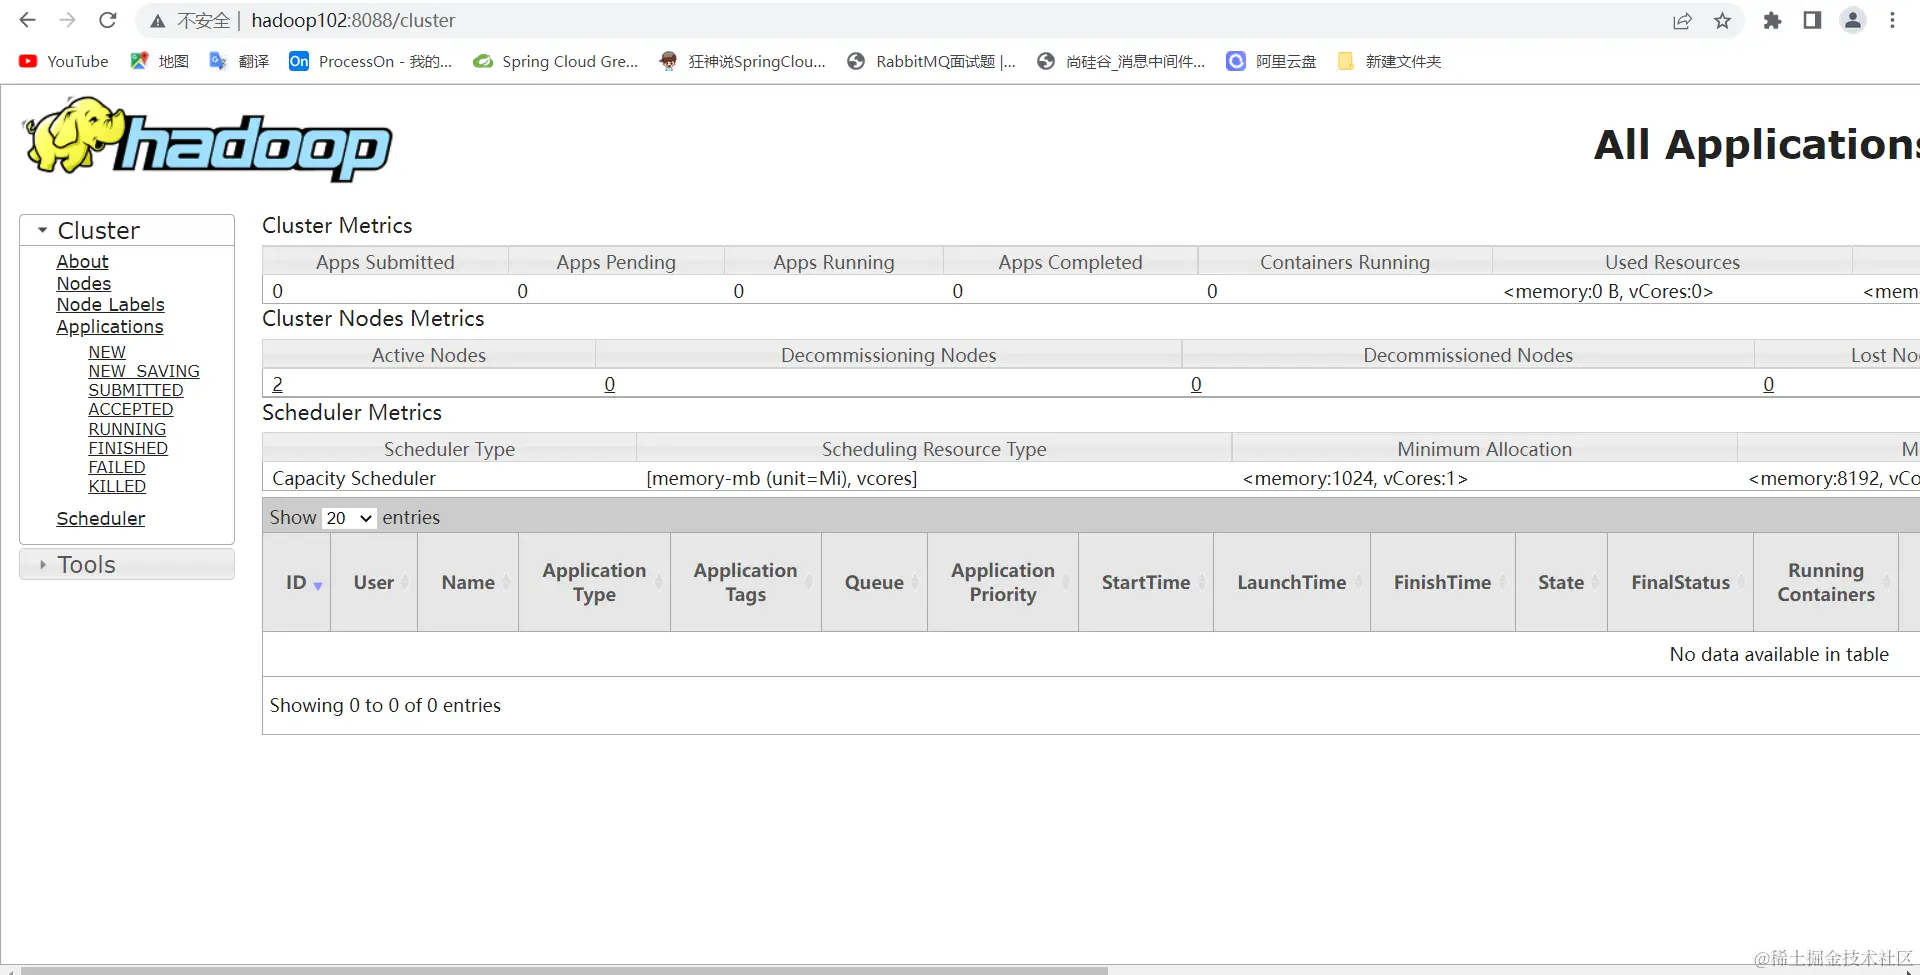Screen dimensions: 1920x975
Task: Collapse the Cluster section in sidebar
Action: pyautogui.click(x=127, y=230)
